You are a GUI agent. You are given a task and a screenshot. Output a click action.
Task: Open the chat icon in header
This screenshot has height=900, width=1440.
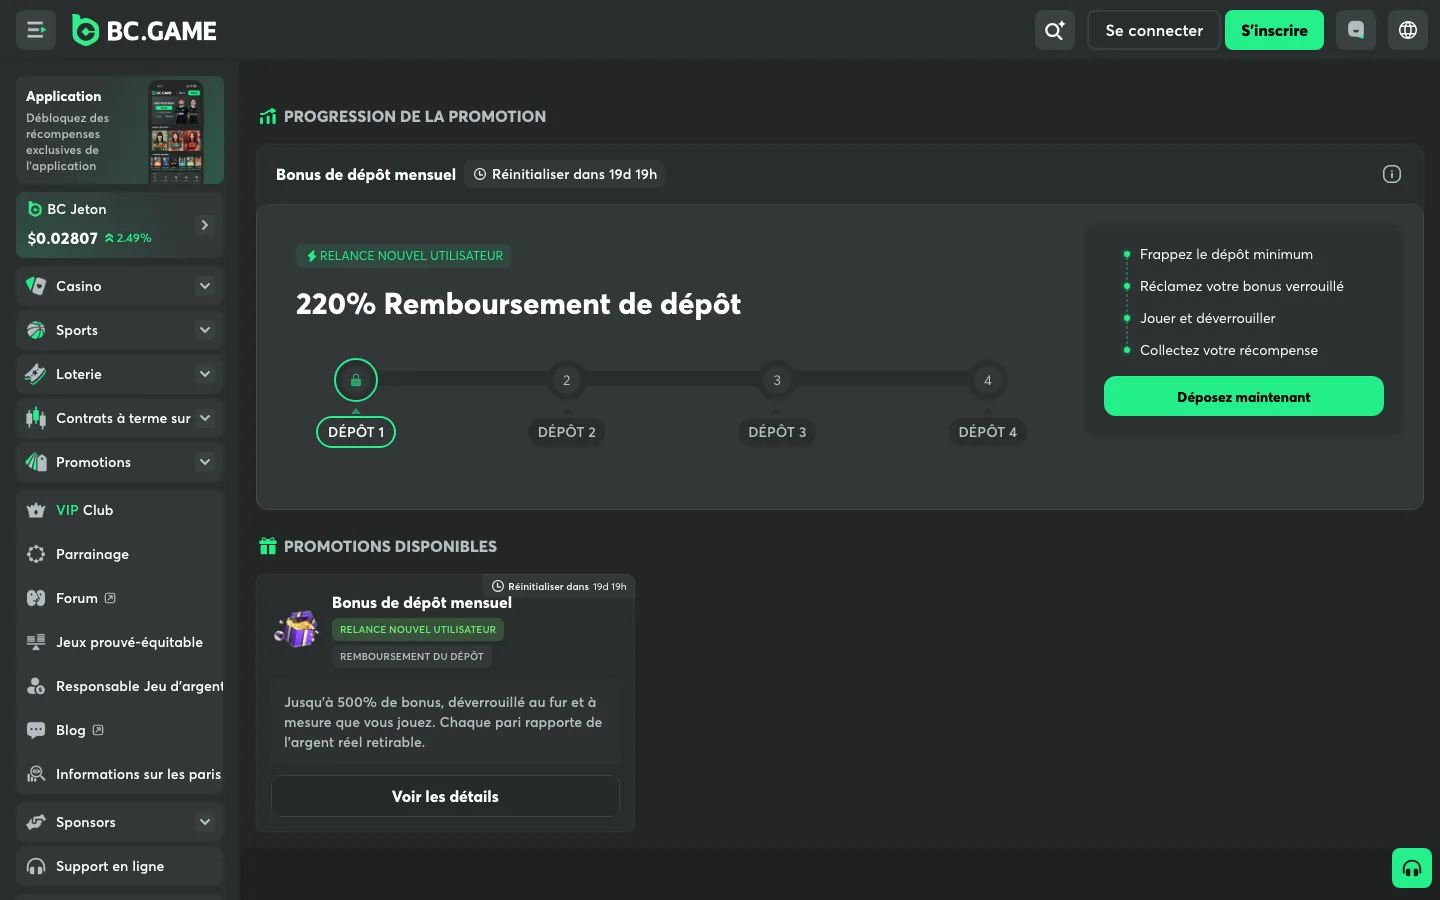(1356, 30)
